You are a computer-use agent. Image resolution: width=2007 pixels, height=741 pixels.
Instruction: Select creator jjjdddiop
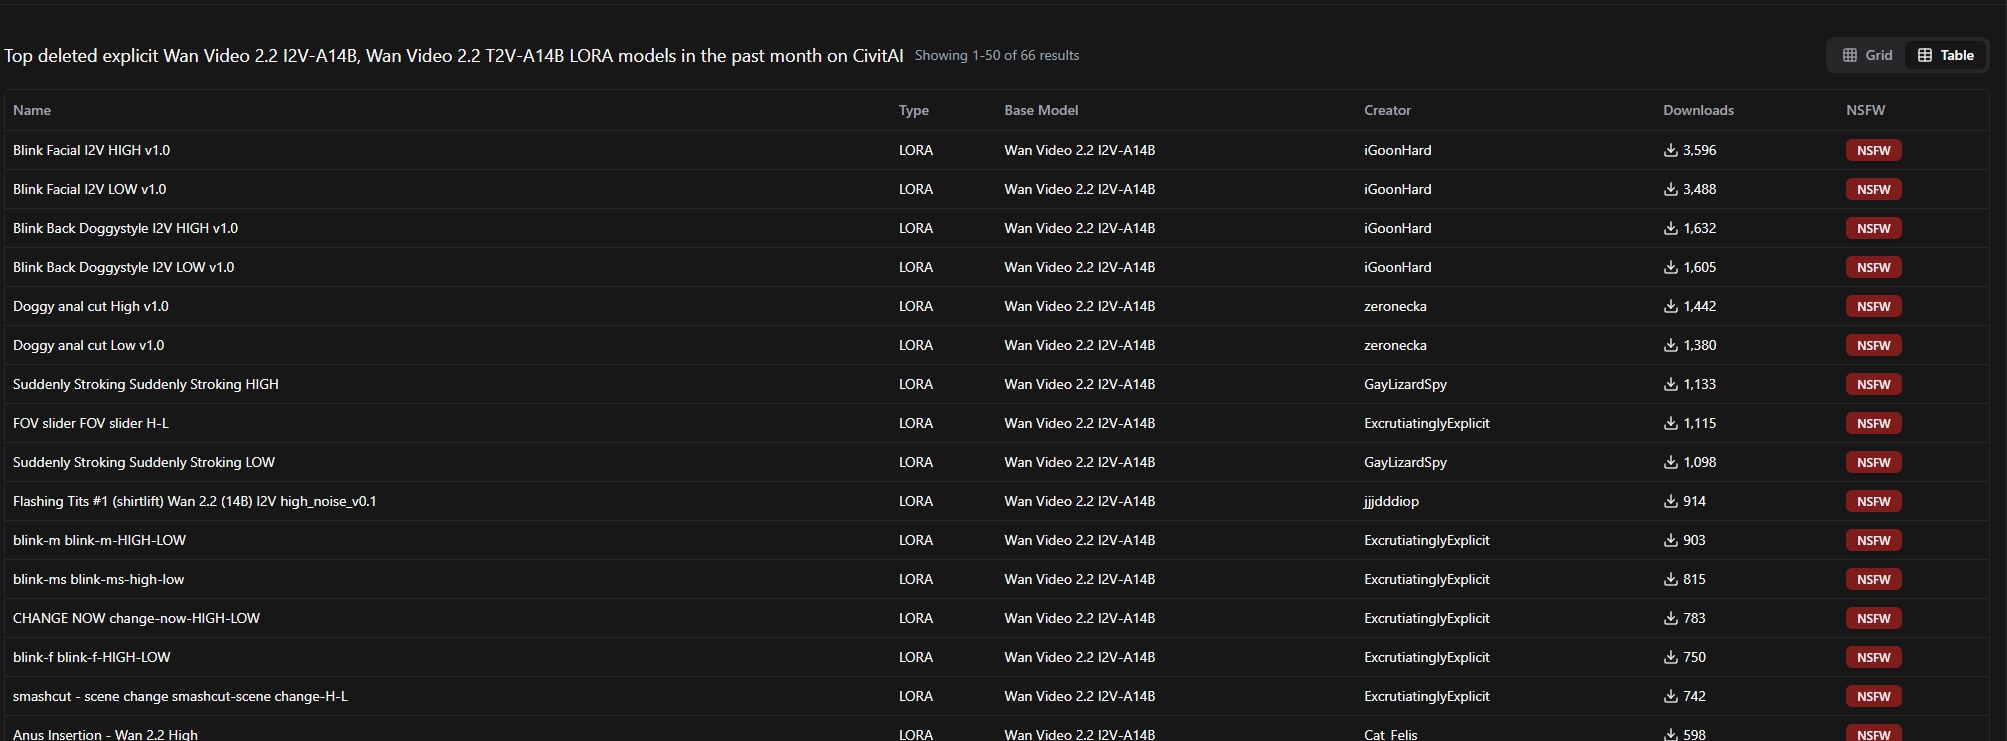pos(1391,501)
